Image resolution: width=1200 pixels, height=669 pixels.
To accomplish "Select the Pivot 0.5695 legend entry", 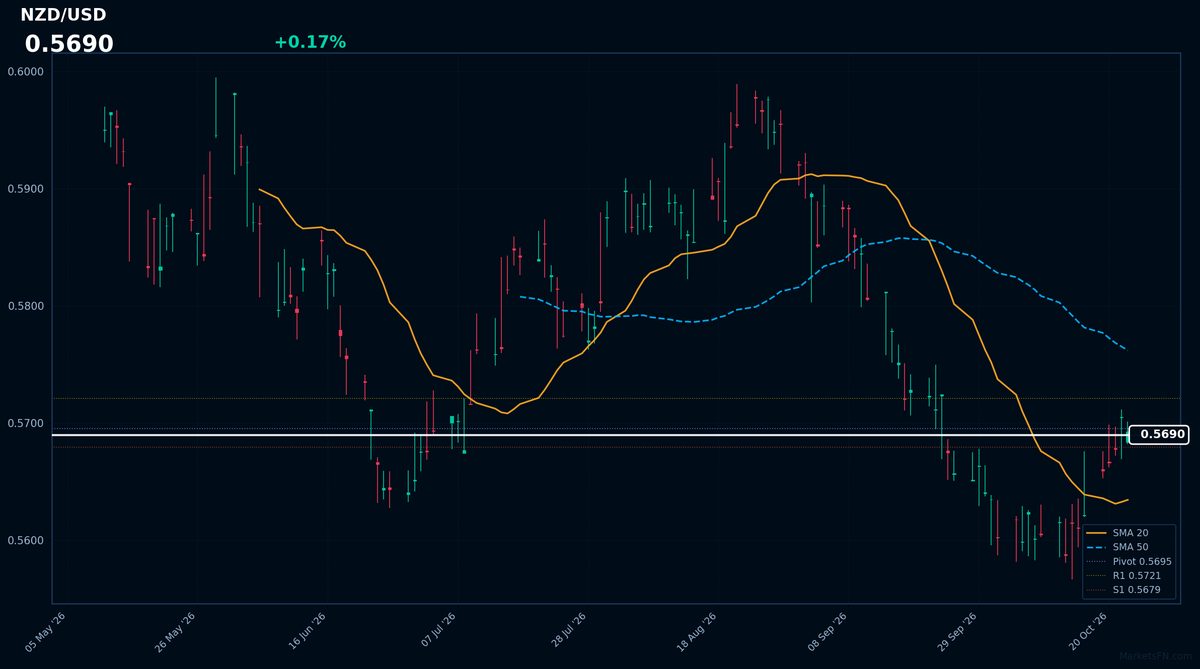I will [1128, 562].
